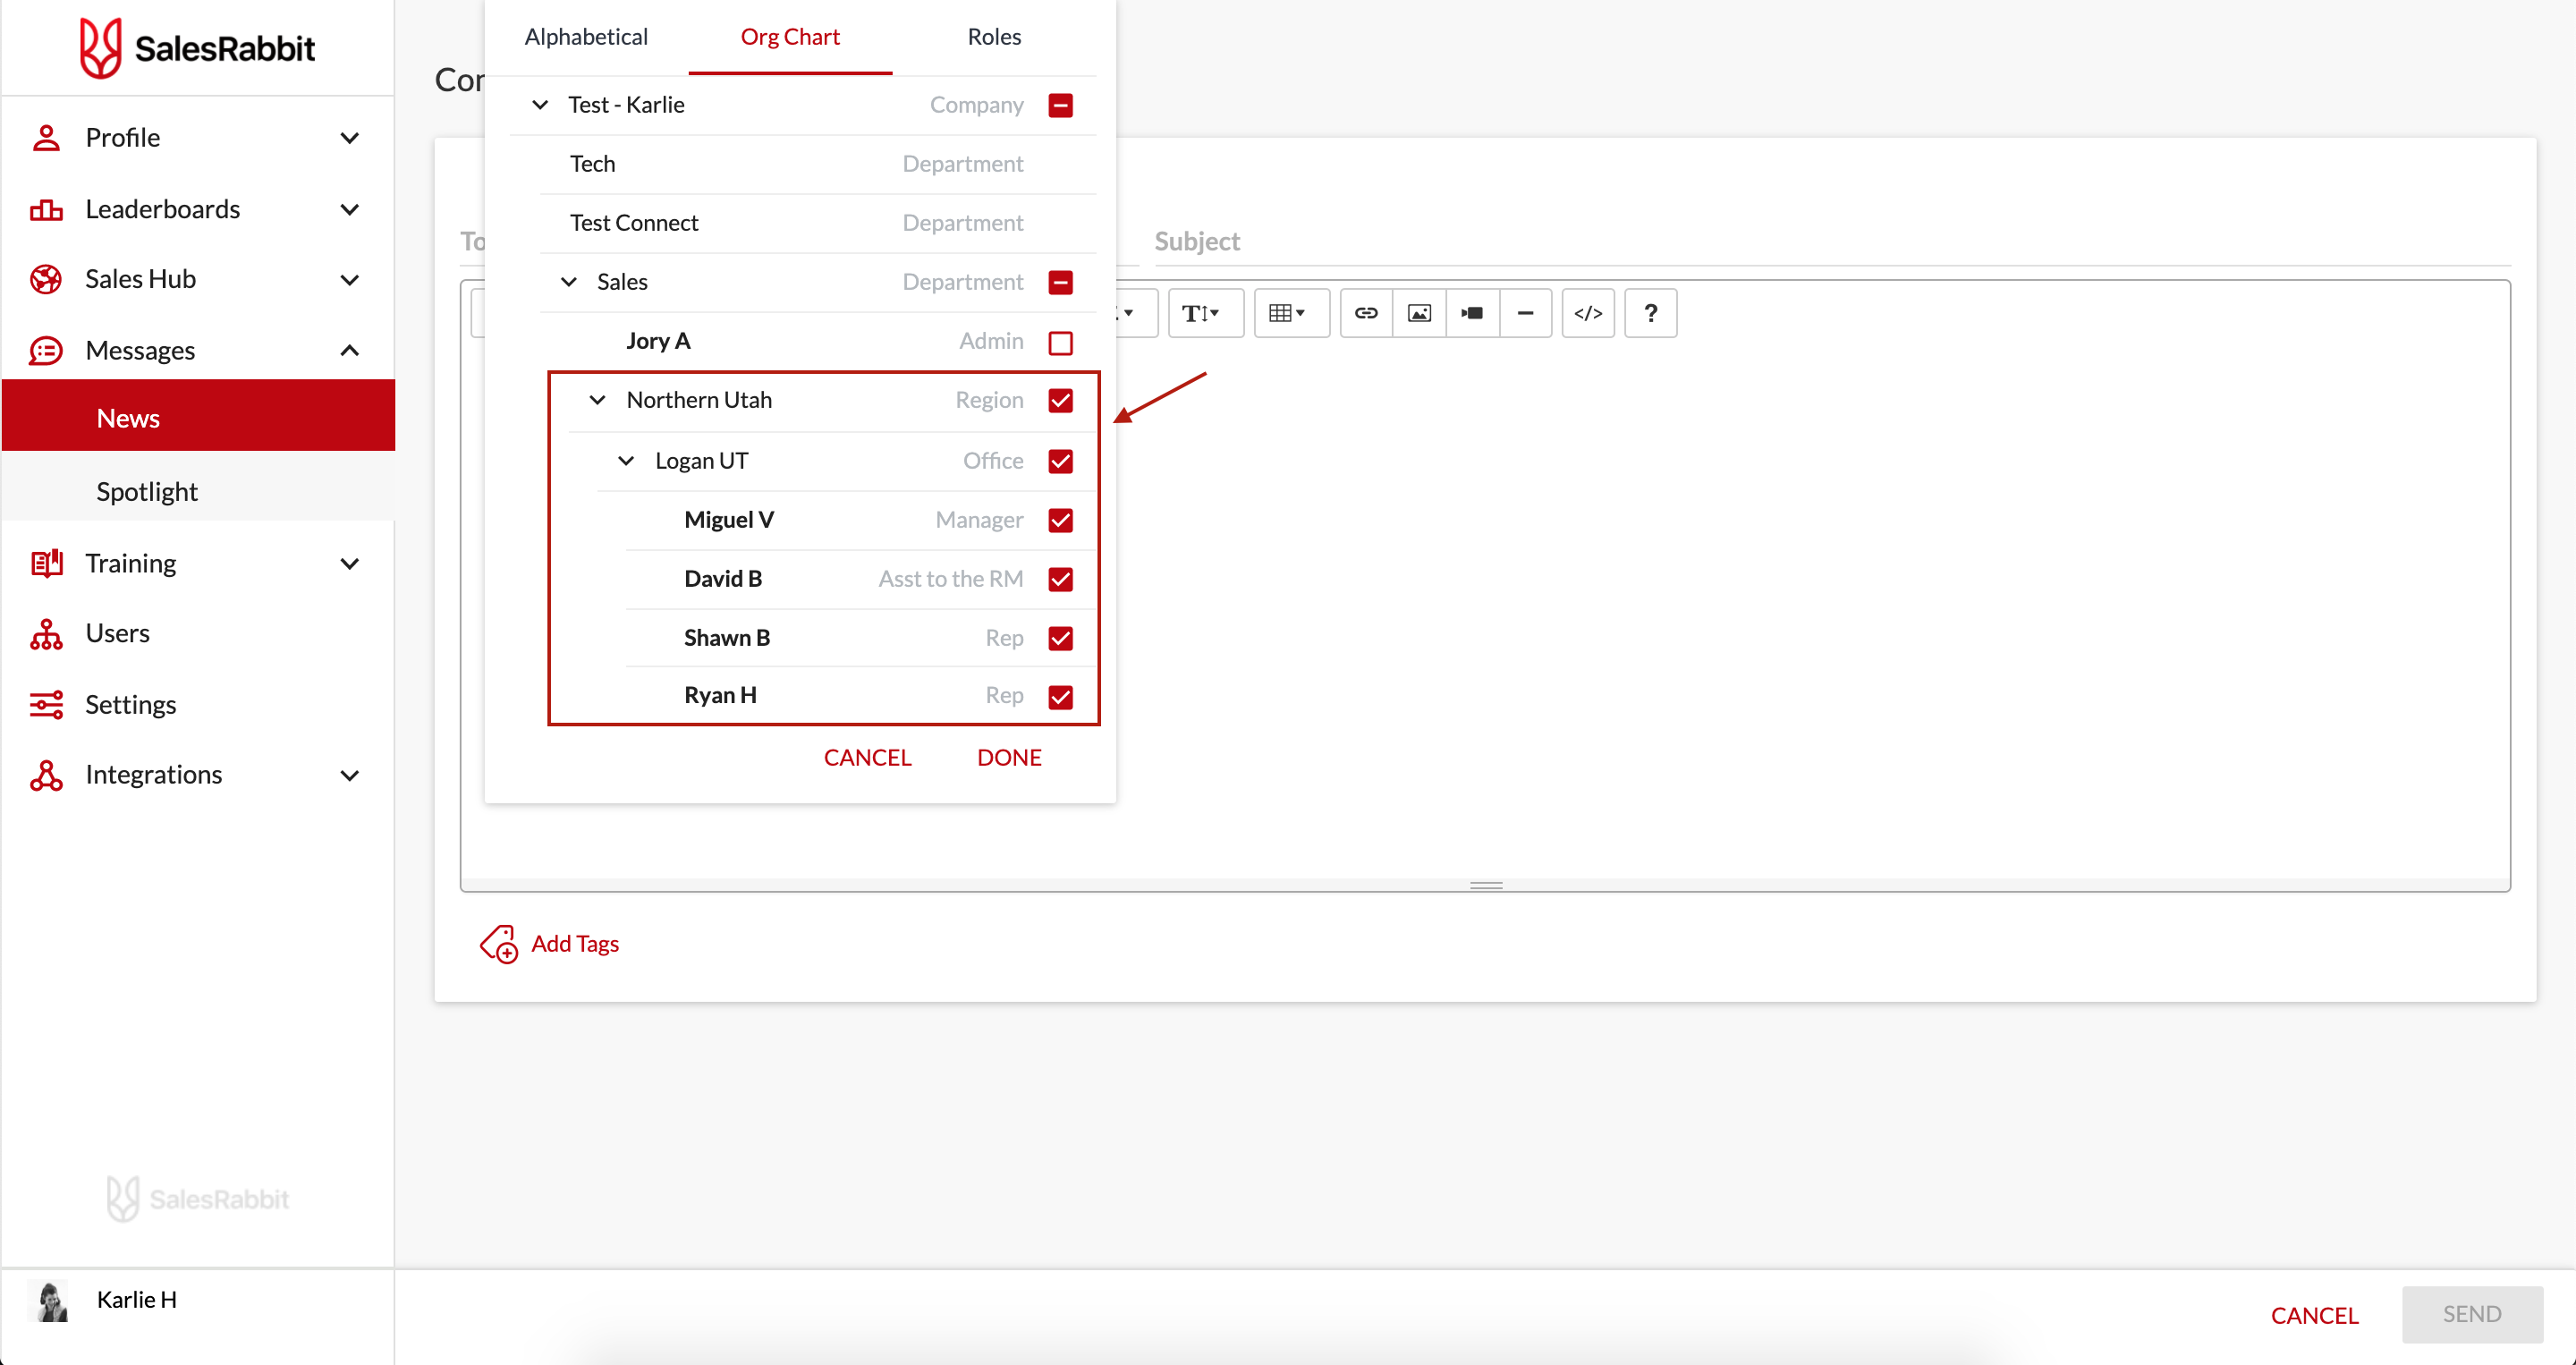Uncheck Shawn B Rep checkbox
The height and width of the screenshot is (1365, 2576).
tap(1060, 638)
